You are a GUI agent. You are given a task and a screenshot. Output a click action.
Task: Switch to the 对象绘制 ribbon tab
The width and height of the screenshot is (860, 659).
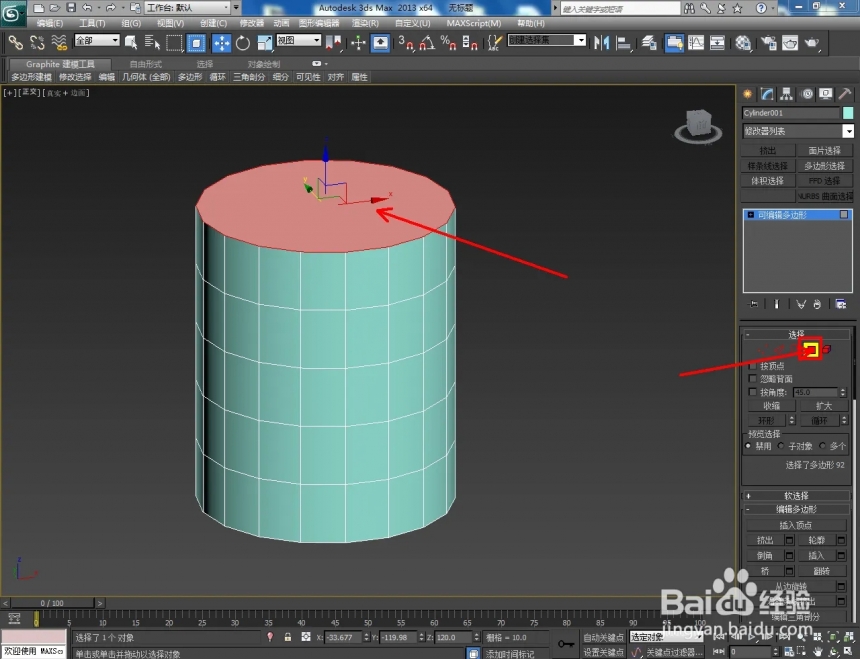point(263,64)
